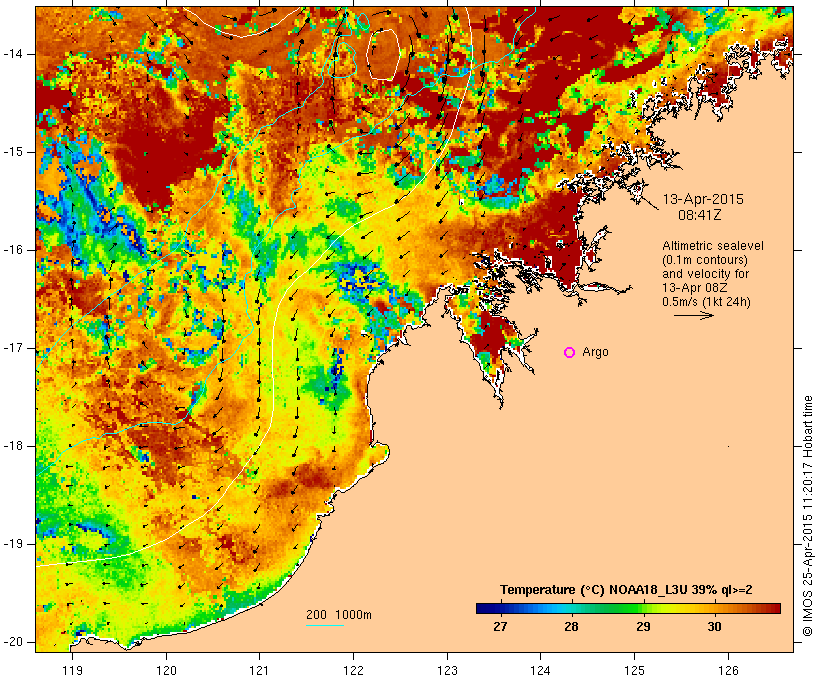Click '(0.1m contours)' caption line

coord(705,260)
